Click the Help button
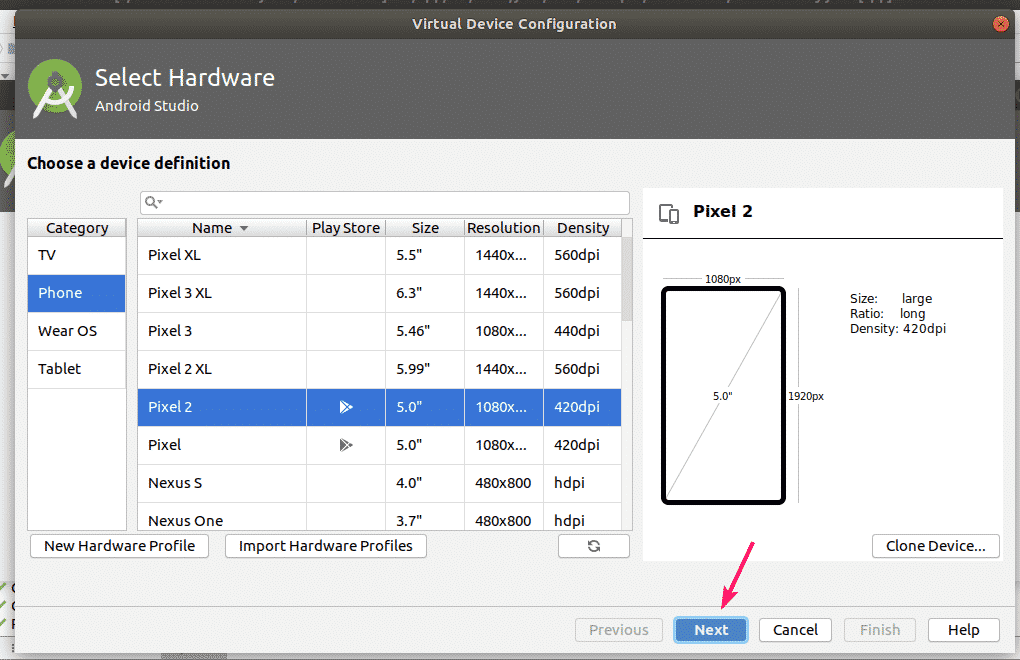 pyautogui.click(x=963, y=629)
